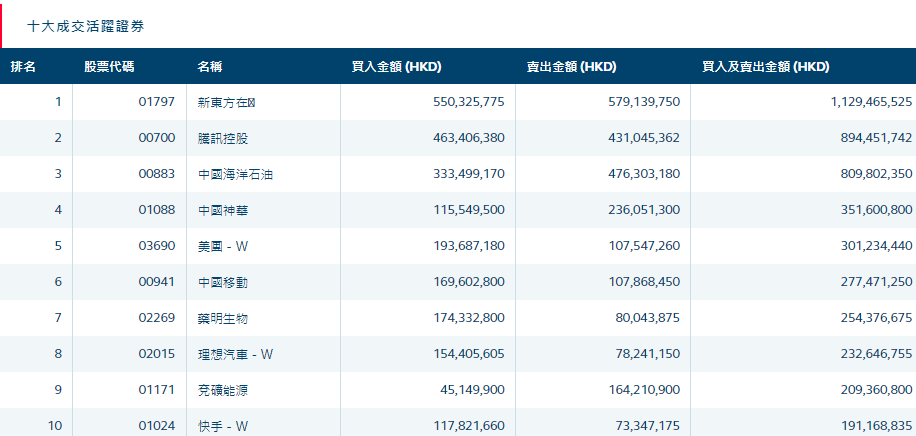The image size is (916, 436).
Task: Click the name 新東方在
Action: coord(227,102)
